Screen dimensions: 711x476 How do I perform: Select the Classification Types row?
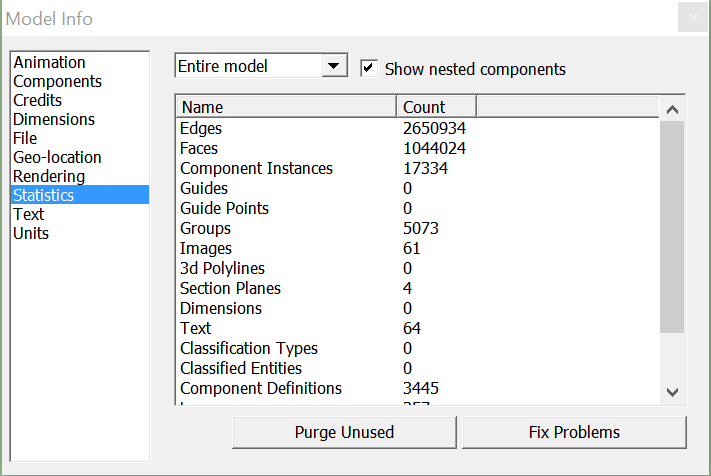[417, 348]
